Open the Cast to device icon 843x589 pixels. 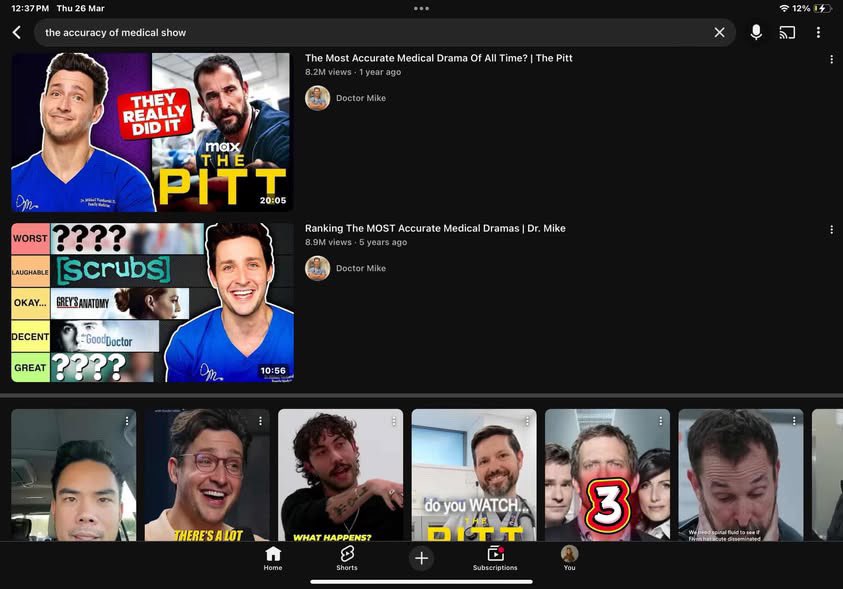pos(787,32)
